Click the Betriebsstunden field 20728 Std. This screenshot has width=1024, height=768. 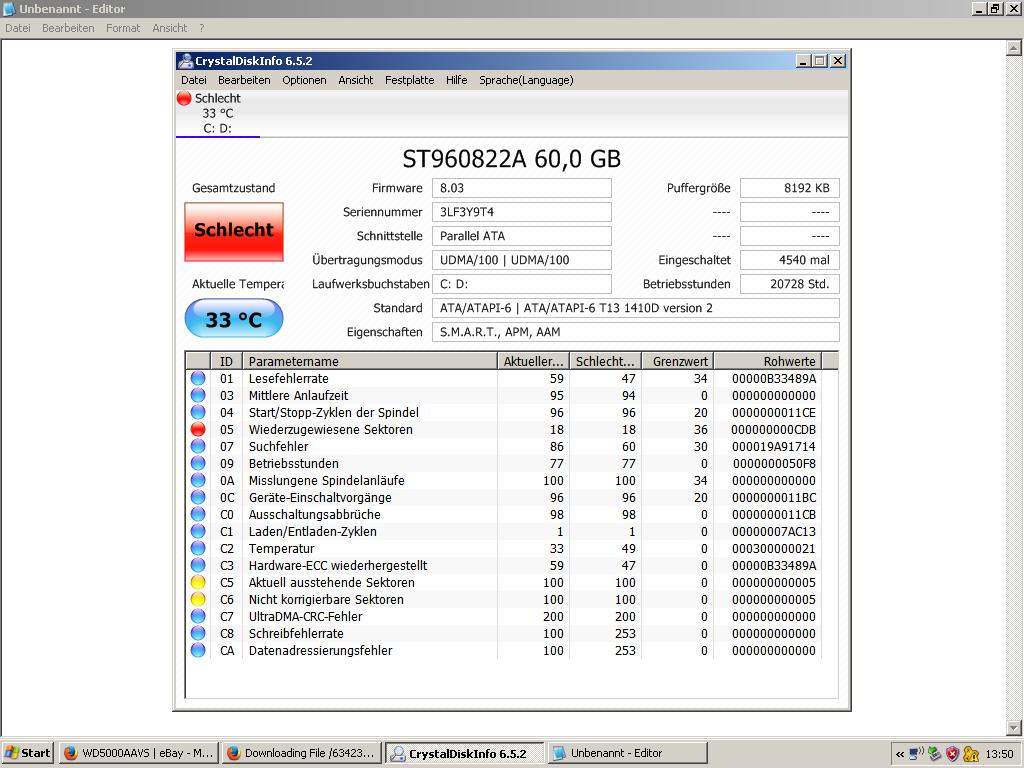(790, 284)
